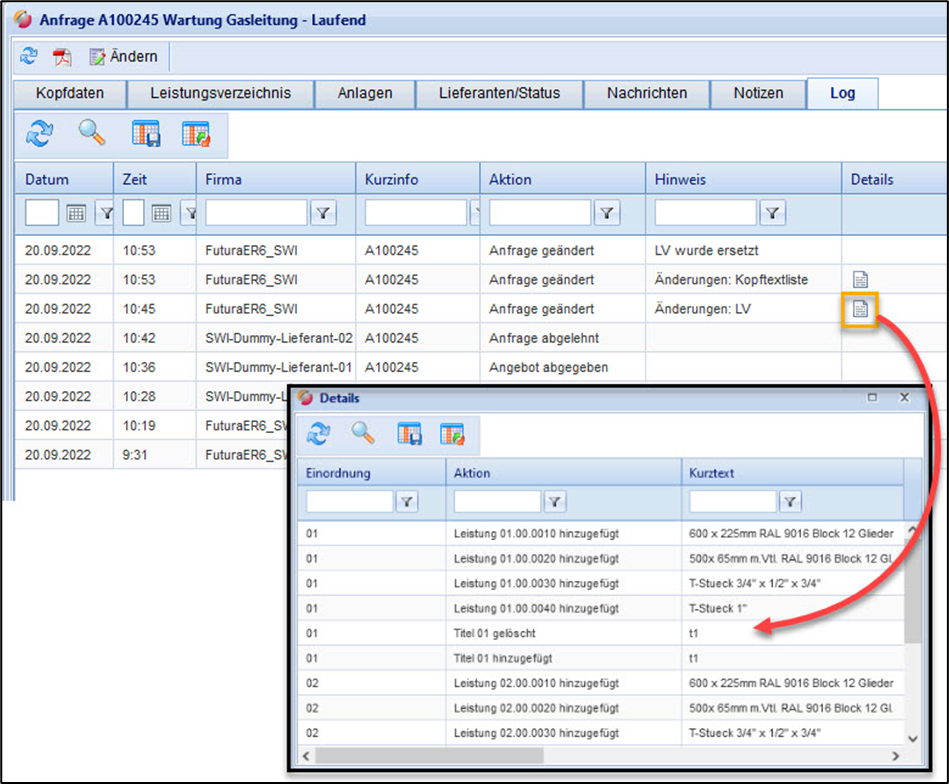This screenshot has width=949, height=784.
Task: Refresh the Log table with the large arrows icon
Action: tap(40, 133)
